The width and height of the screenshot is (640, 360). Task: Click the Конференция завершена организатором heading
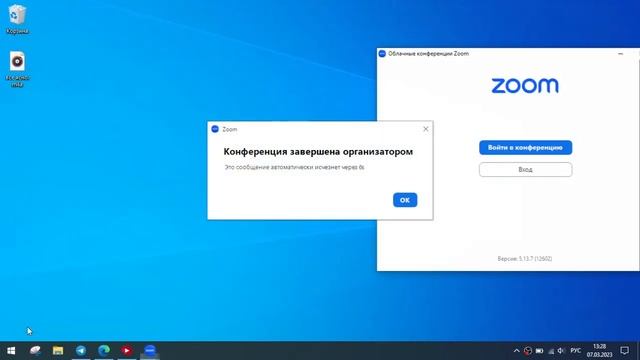[x=318, y=151]
